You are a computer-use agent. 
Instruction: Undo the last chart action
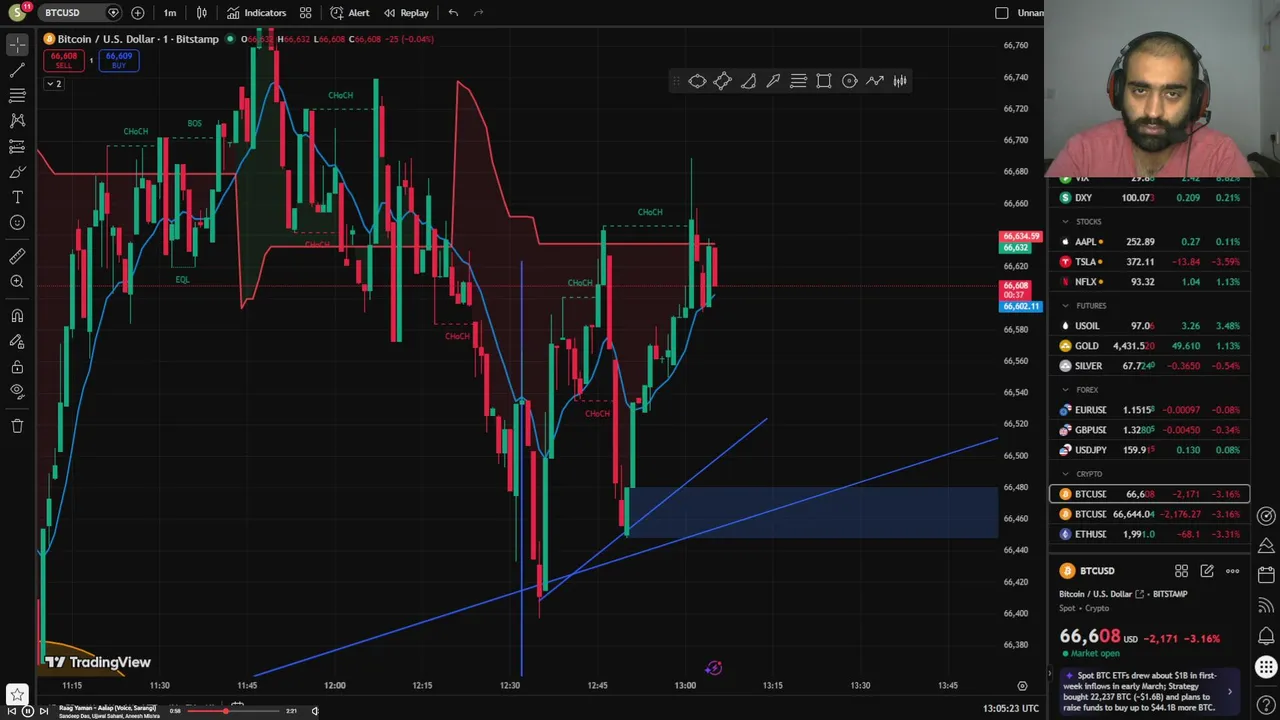453,13
